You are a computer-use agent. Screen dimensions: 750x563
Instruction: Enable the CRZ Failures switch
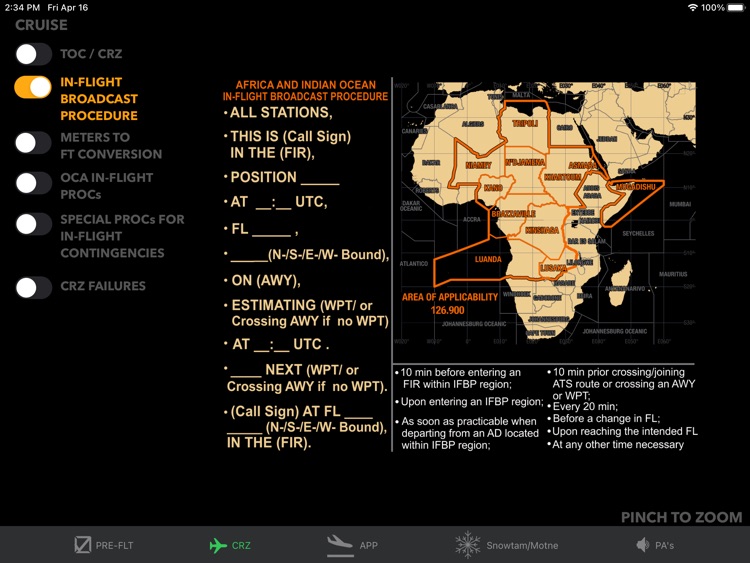pos(33,287)
